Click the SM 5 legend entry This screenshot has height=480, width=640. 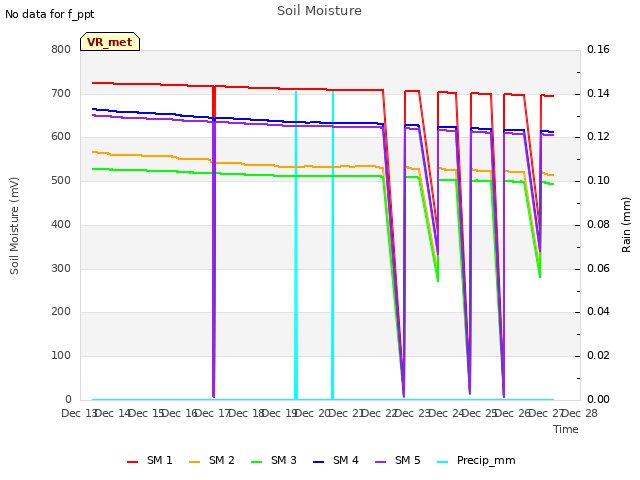point(398,460)
